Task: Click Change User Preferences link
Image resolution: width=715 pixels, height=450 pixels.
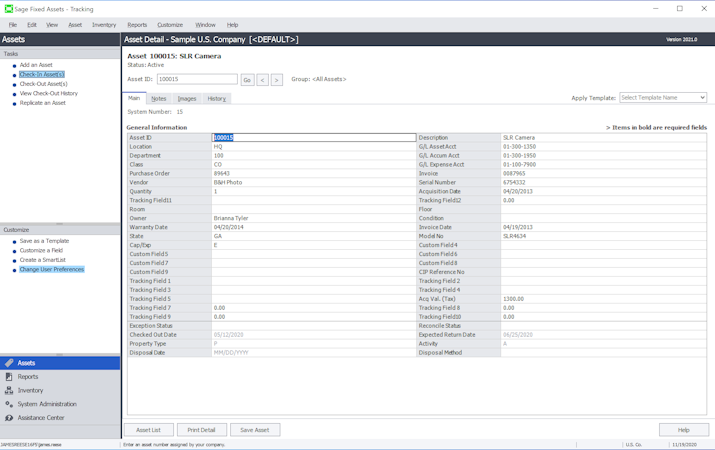Action: 52,269
